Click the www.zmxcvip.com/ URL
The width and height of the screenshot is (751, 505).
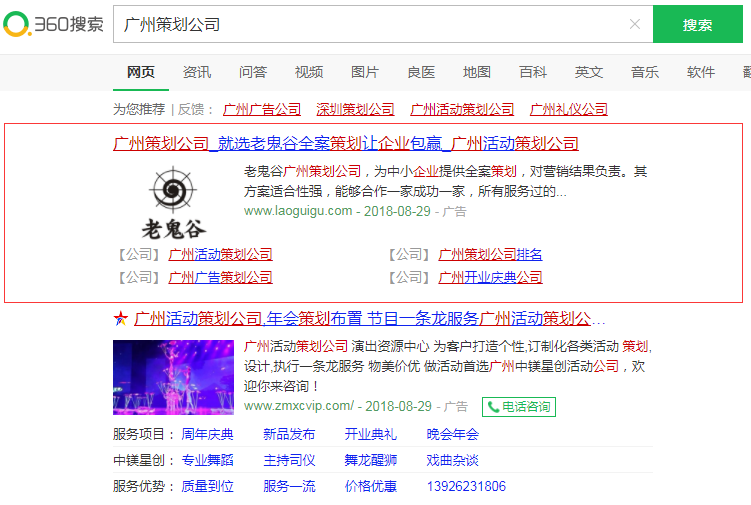tap(299, 406)
